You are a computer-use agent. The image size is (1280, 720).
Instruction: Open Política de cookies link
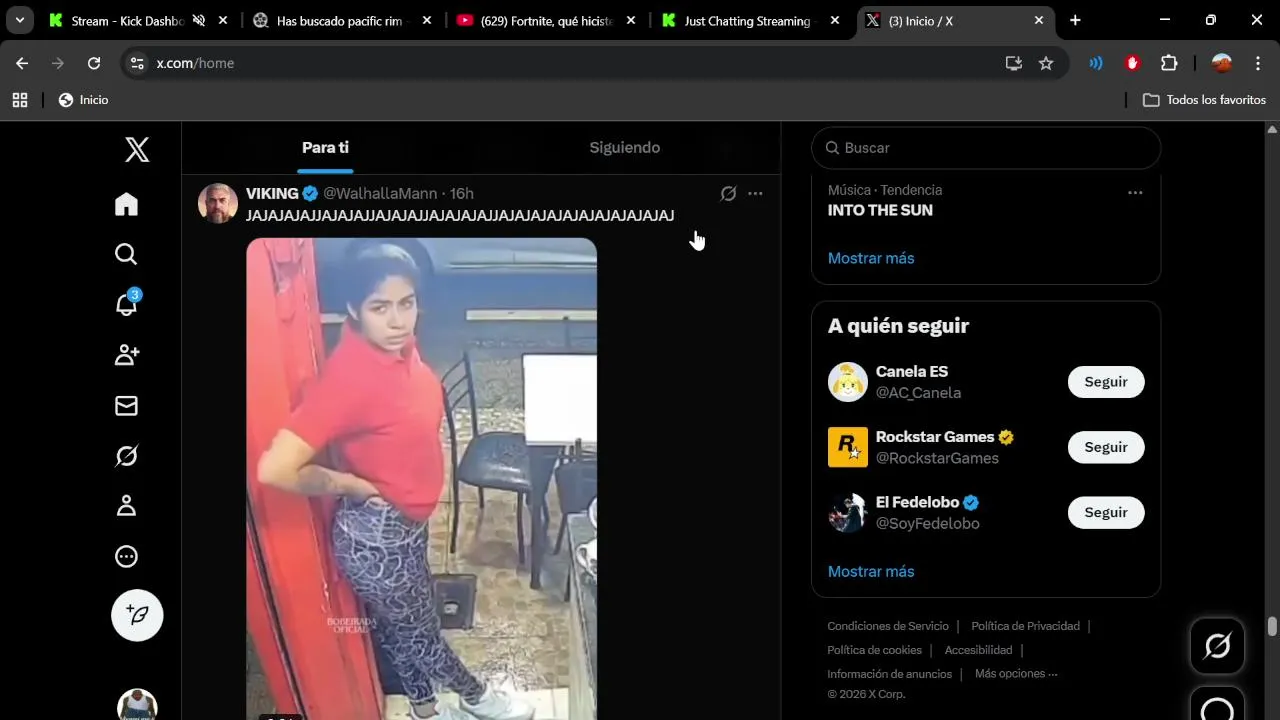[874, 650]
